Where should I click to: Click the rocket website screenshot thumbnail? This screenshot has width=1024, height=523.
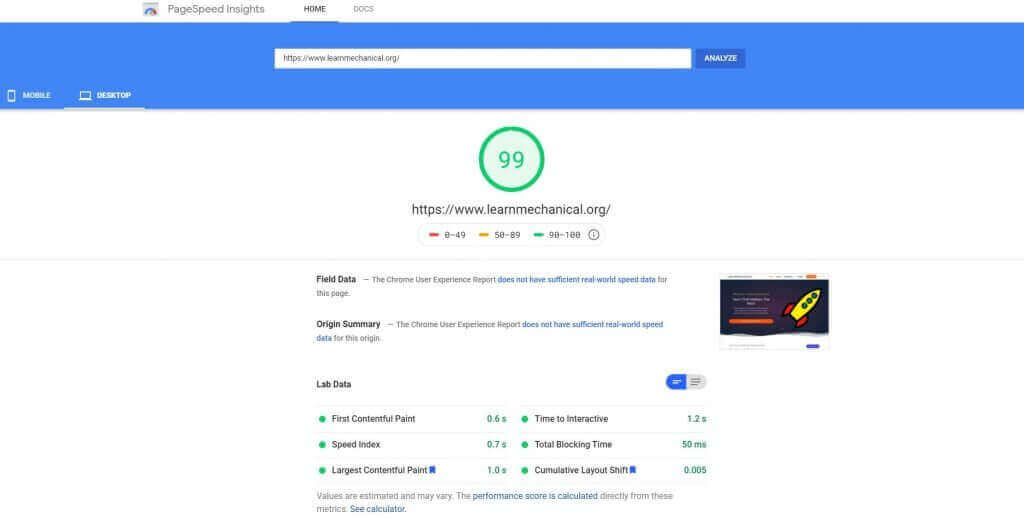pos(775,312)
